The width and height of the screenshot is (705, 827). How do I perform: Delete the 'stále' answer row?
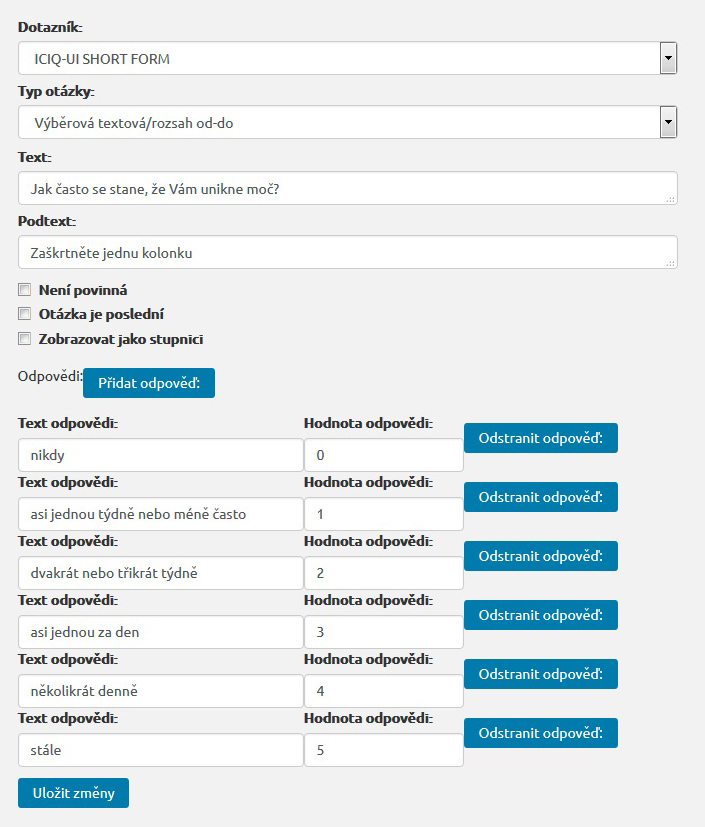(540, 733)
